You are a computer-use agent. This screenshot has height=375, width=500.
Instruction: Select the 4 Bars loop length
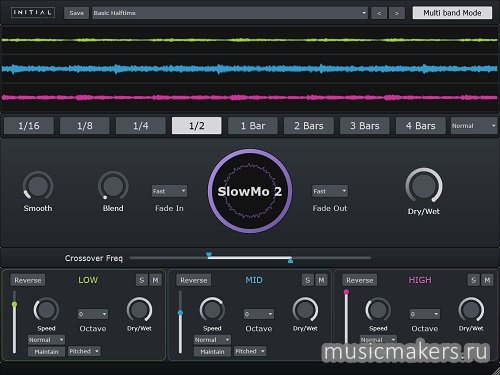[x=421, y=126]
